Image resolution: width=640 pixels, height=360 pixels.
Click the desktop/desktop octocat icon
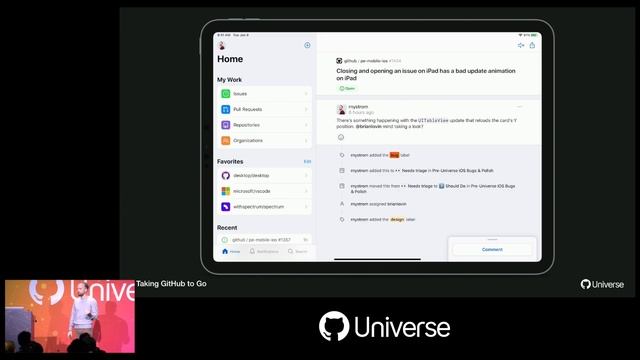(226, 176)
